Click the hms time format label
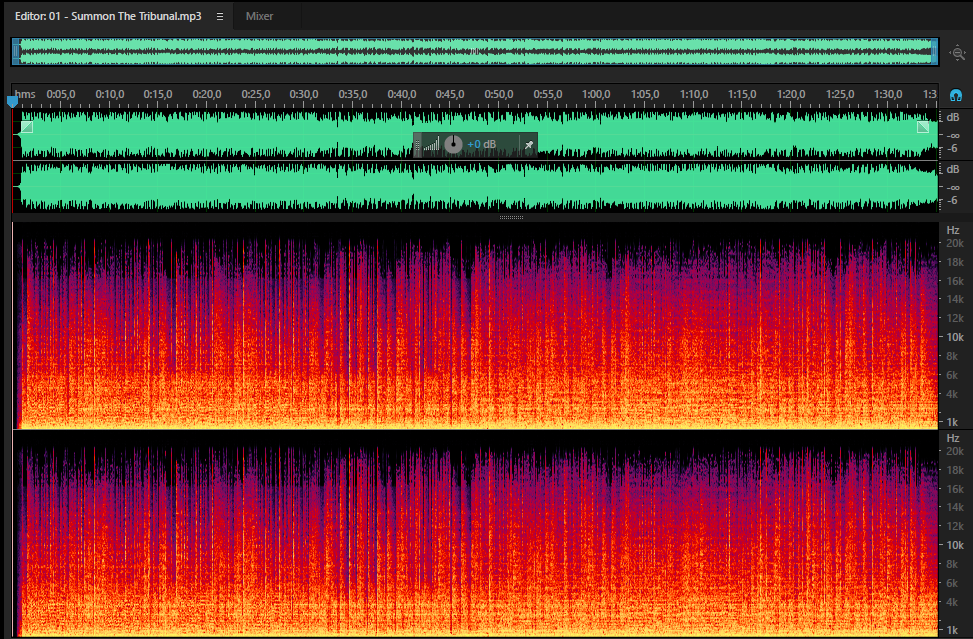Image resolution: width=973 pixels, height=639 pixels. pyautogui.click(x=25, y=94)
